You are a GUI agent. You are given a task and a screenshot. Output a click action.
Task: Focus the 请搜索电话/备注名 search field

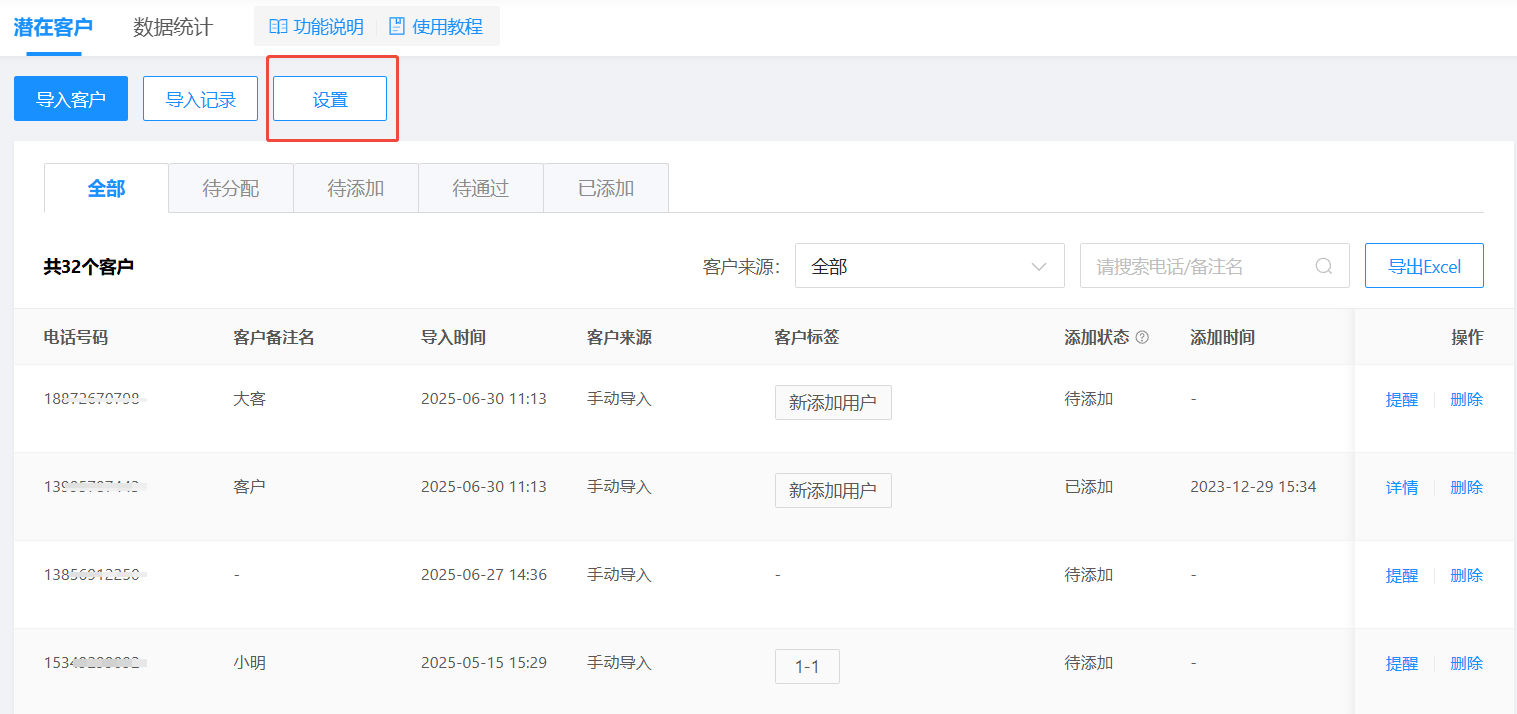point(1215,266)
